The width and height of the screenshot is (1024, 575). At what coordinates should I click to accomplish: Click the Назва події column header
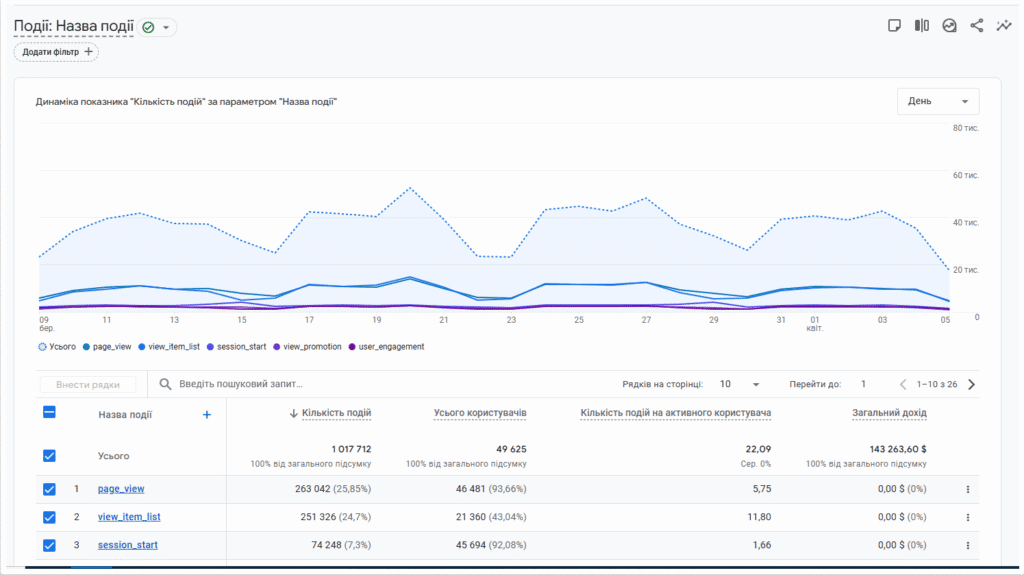[125, 415]
